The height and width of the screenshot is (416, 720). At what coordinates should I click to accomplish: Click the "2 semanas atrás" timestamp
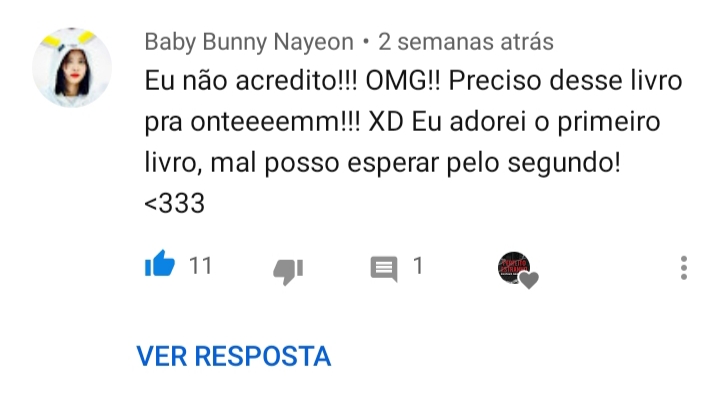click(x=466, y=42)
